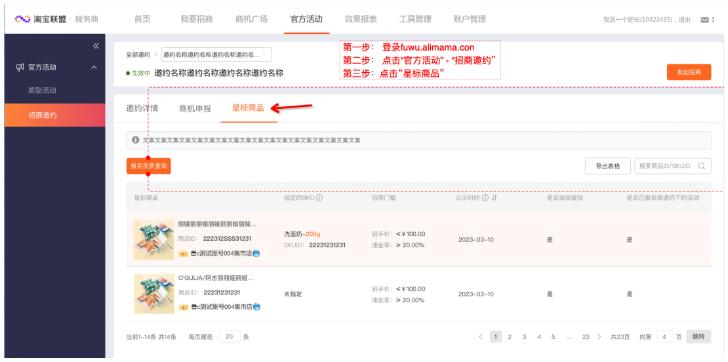Click the blue badge icon in the first row's store
The width and height of the screenshot is (728, 362).
point(256,253)
